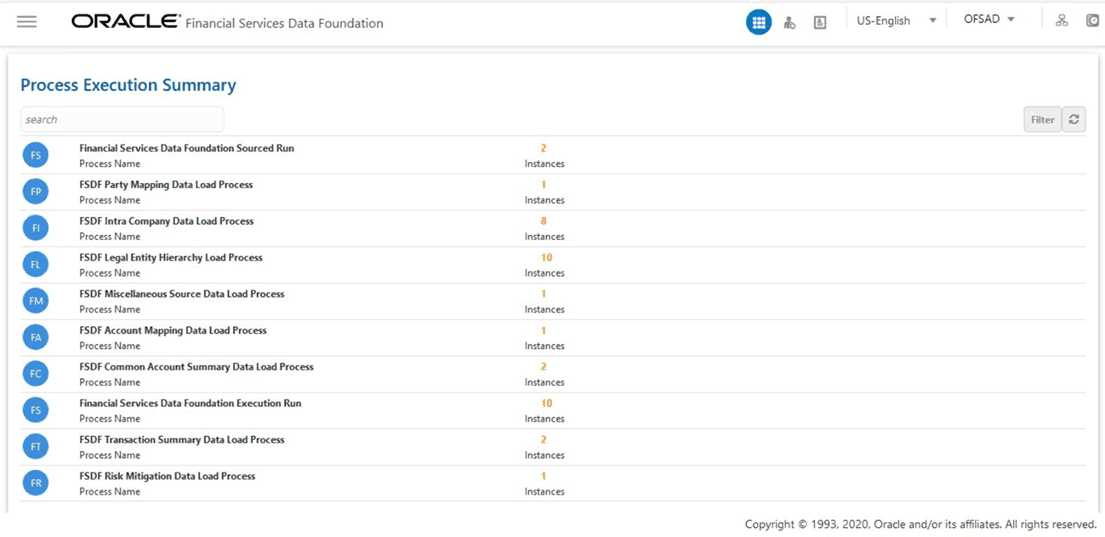The height and width of the screenshot is (537, 1105).
Task: Click the Filter button
Action: pos(1042,120)
